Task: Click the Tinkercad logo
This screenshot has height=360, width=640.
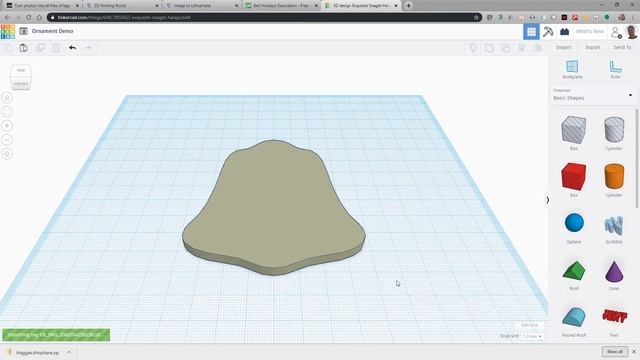Action: 8,31
